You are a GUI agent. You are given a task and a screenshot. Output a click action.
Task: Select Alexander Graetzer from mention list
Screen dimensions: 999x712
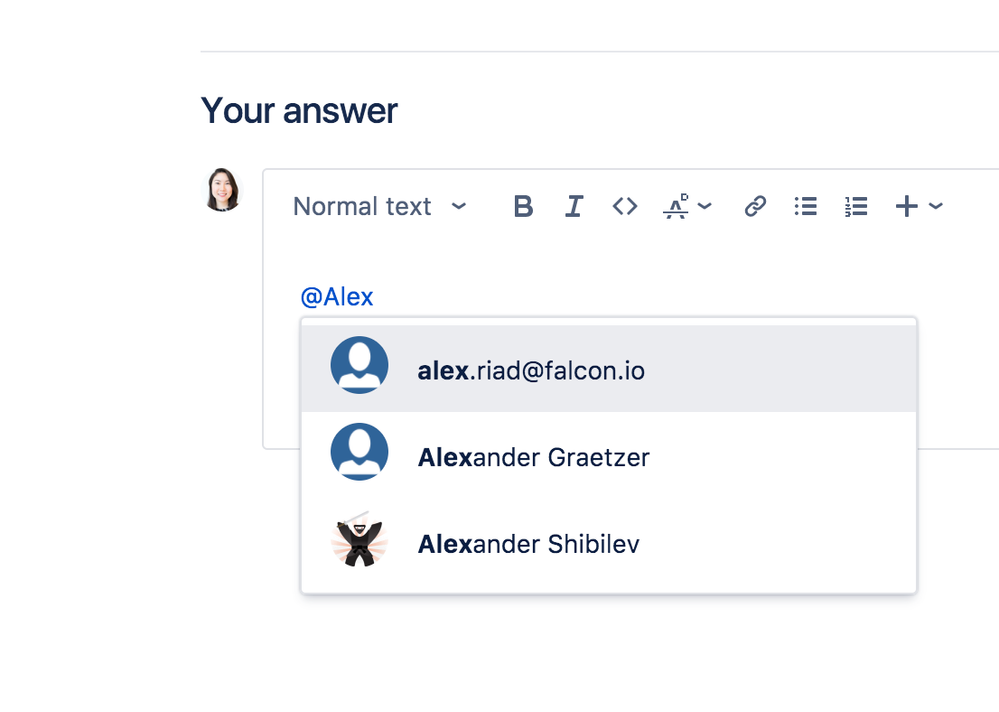(x=608, y=455)
